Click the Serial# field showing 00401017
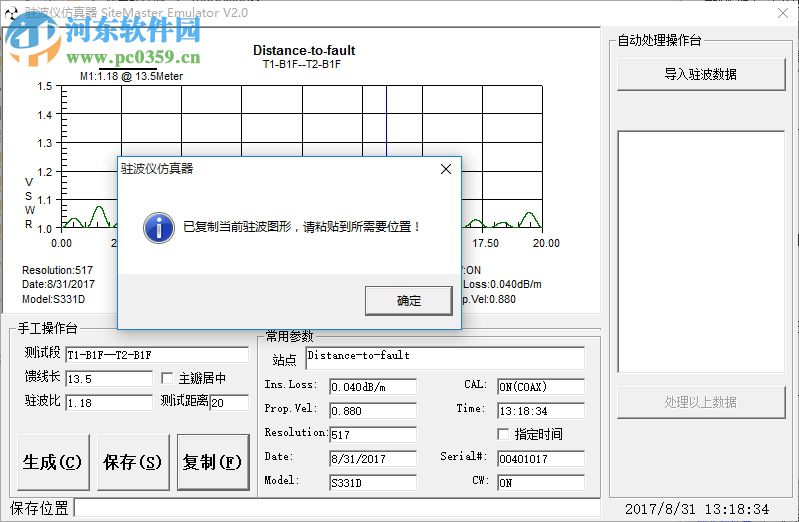This screenshot has height=522, width=799. [x=541, y=459]
